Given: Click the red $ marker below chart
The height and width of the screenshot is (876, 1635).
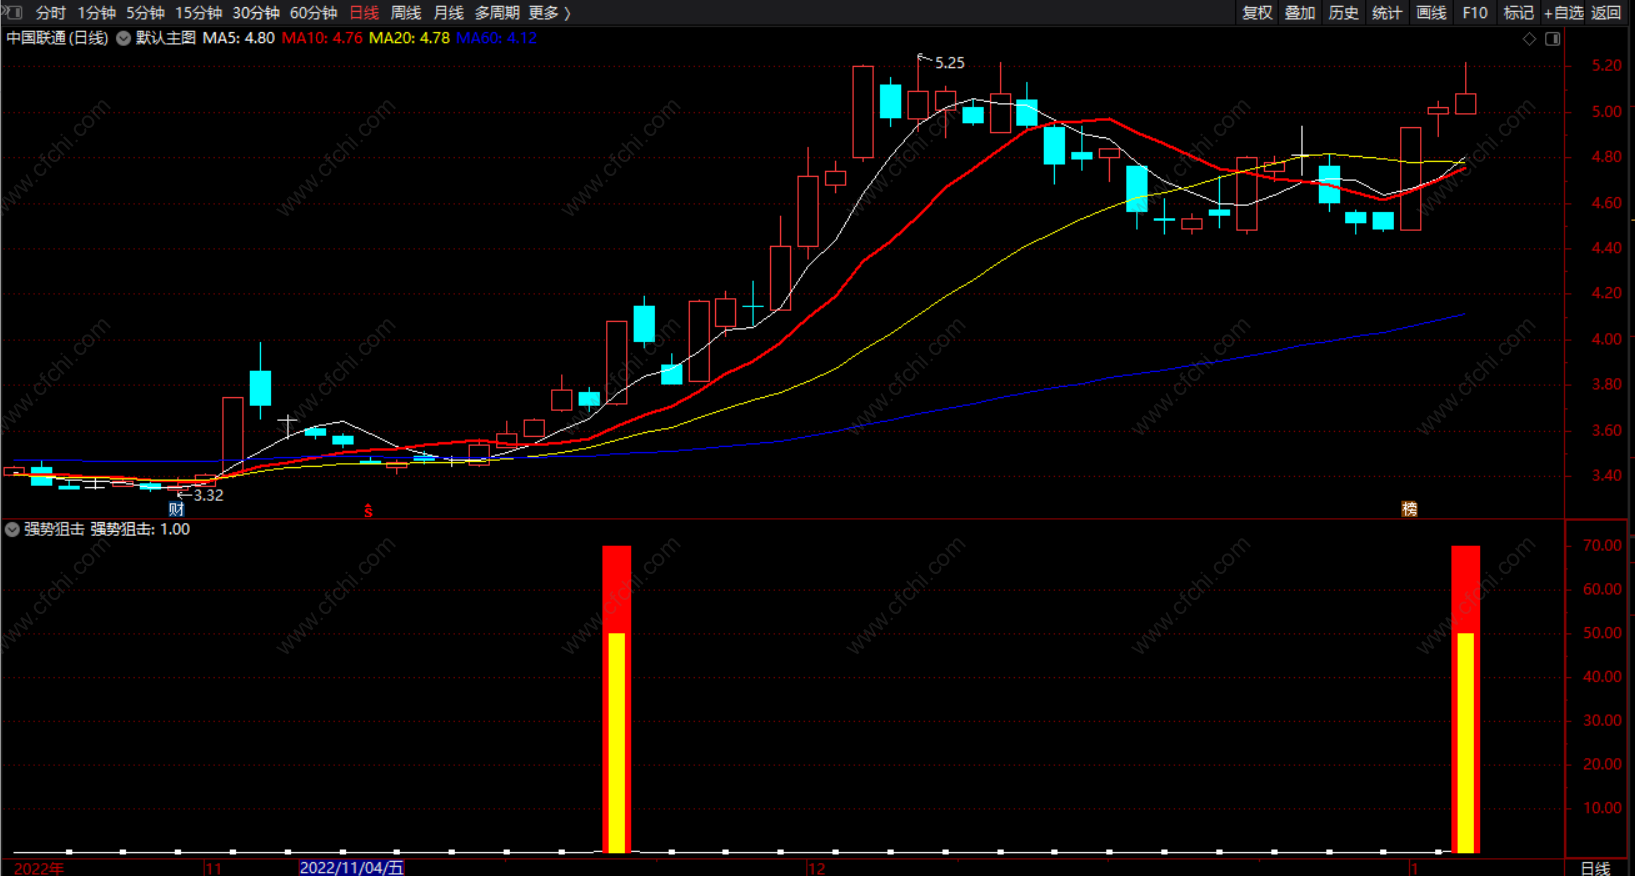Looking at the screenshot, I should coord(368,511).
